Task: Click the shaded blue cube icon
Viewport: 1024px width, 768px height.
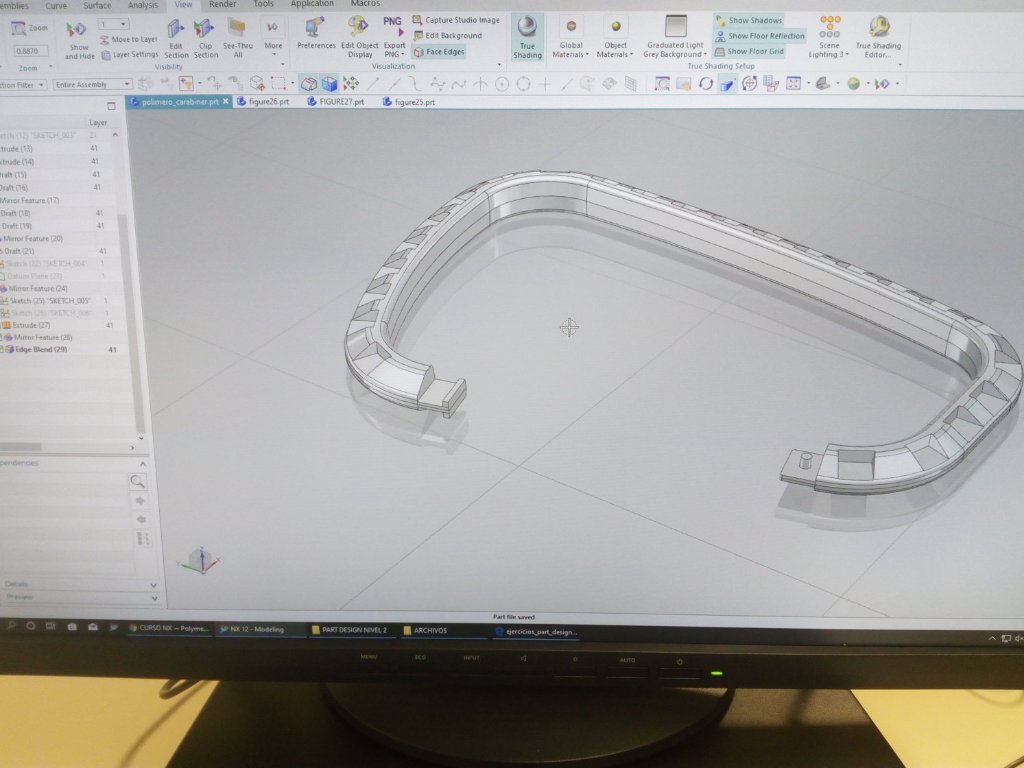Action: [x=330, y=84]
